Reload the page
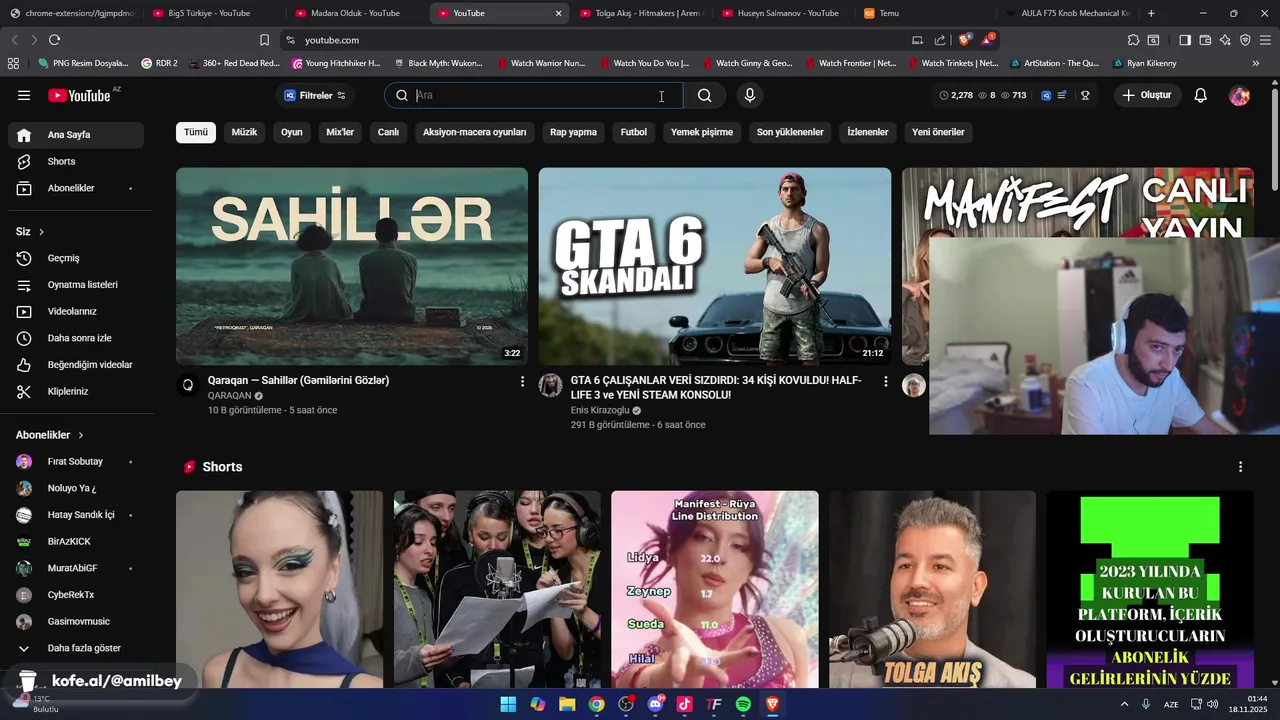Image resolution: width=1280 pixels, height=720 pixels. point(54,40)
